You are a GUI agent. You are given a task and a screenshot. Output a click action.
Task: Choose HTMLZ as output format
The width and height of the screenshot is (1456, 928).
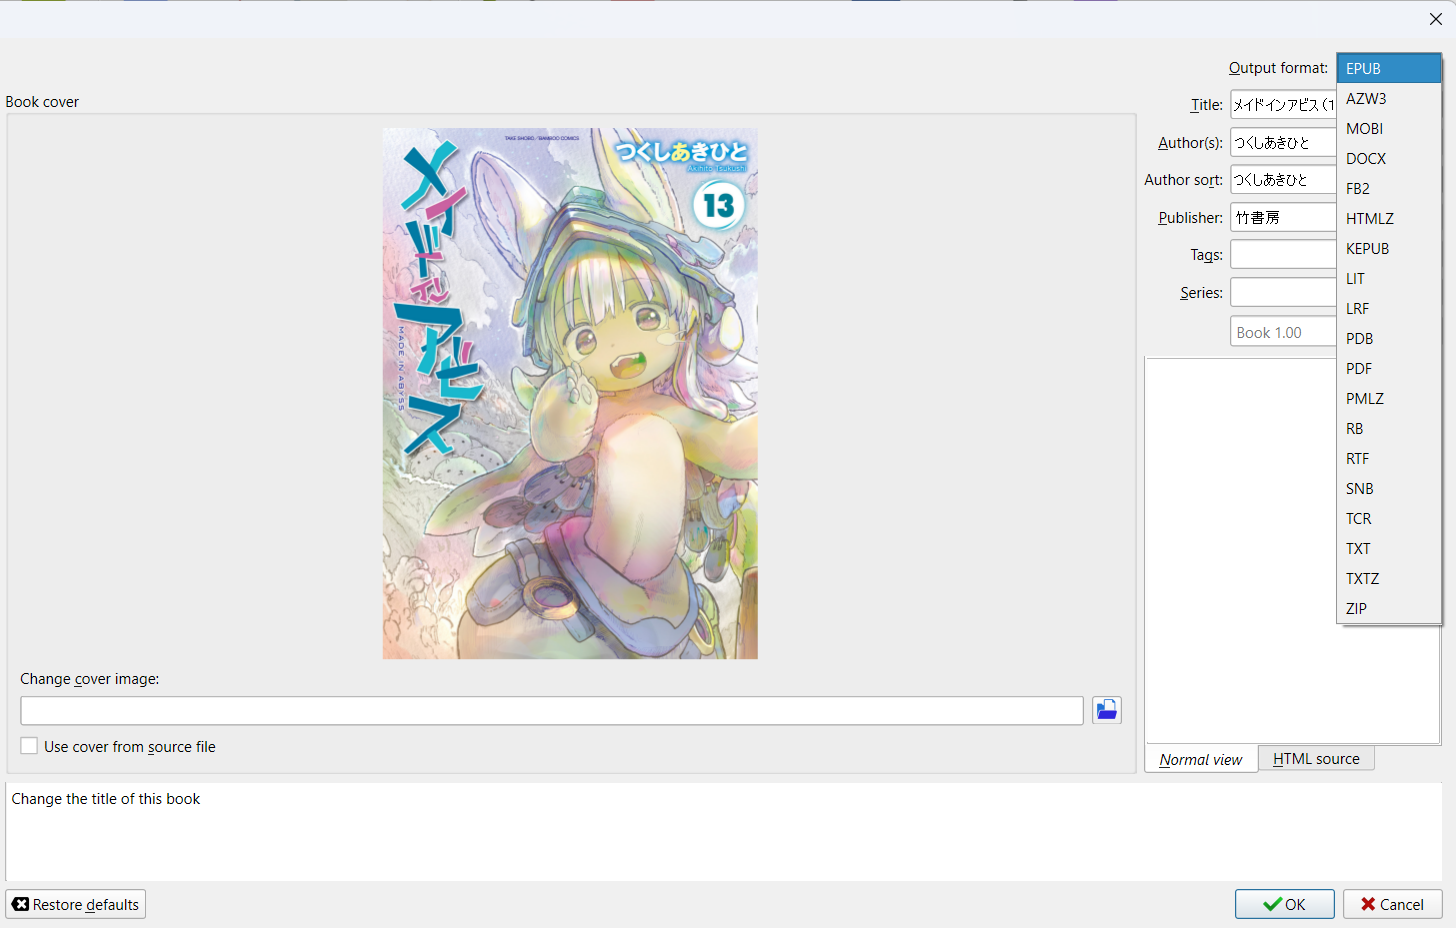[1389, 218]
